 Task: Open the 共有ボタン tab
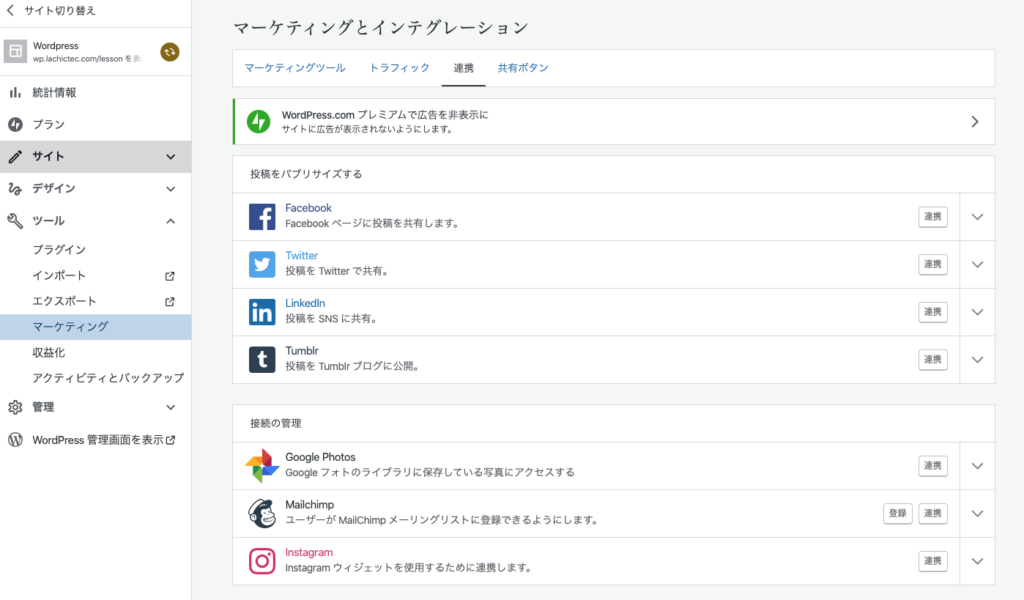[523, 68]
